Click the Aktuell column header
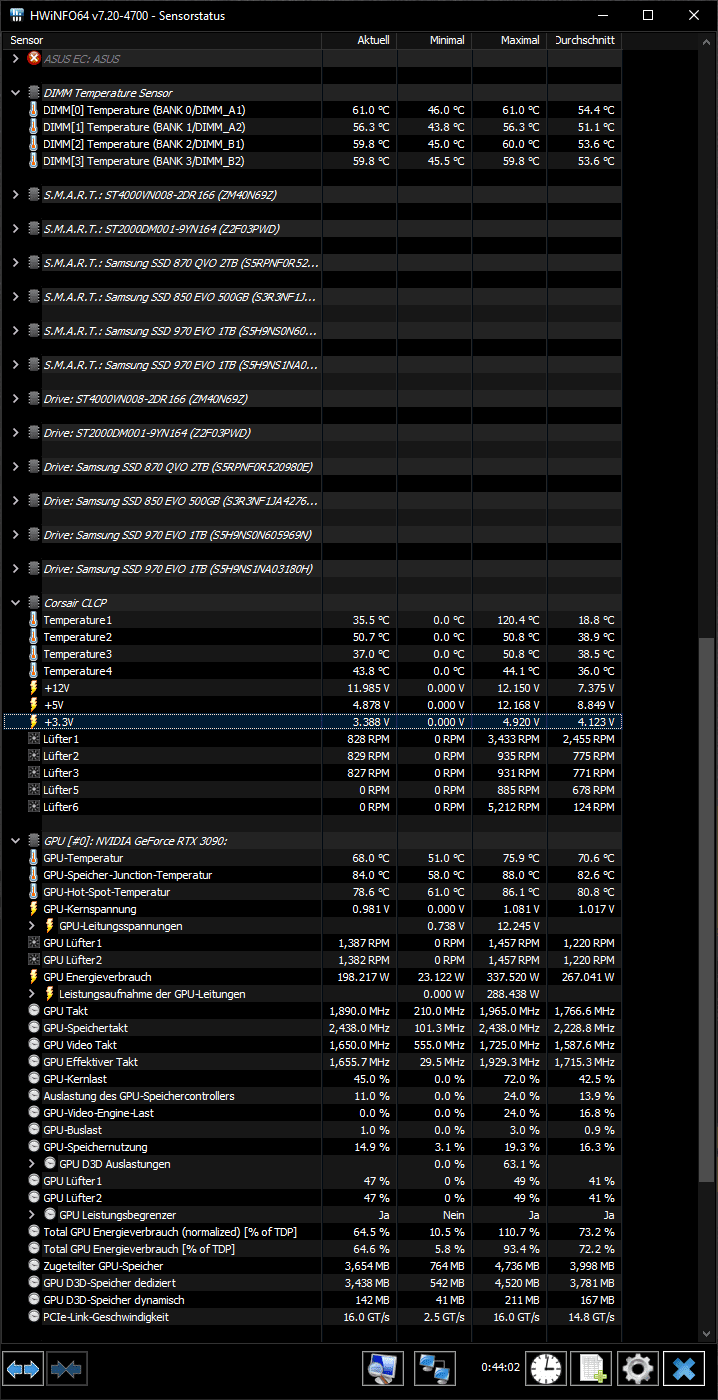Image resolution: width=718 pixels, height=1400 pixels. [359, 40]
